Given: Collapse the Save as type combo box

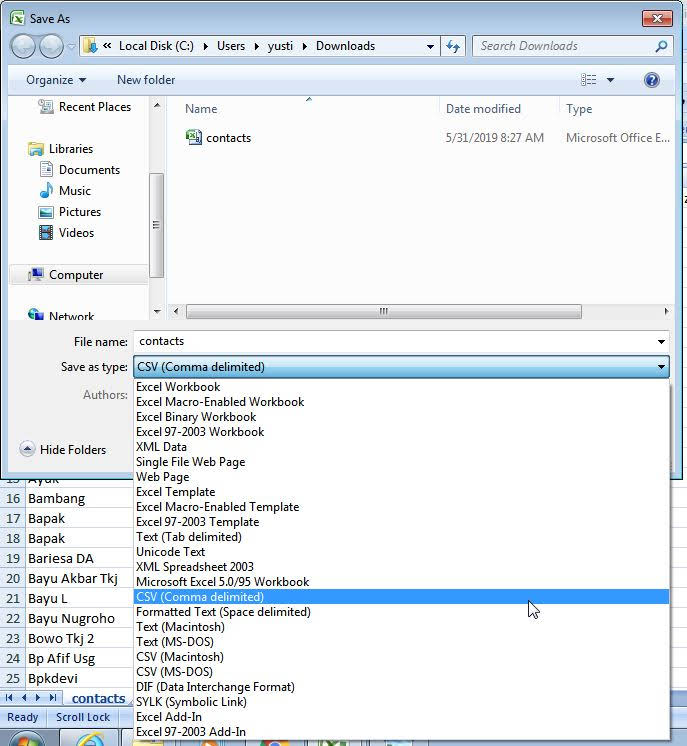Looking at the screenshot, I should 402,367.
